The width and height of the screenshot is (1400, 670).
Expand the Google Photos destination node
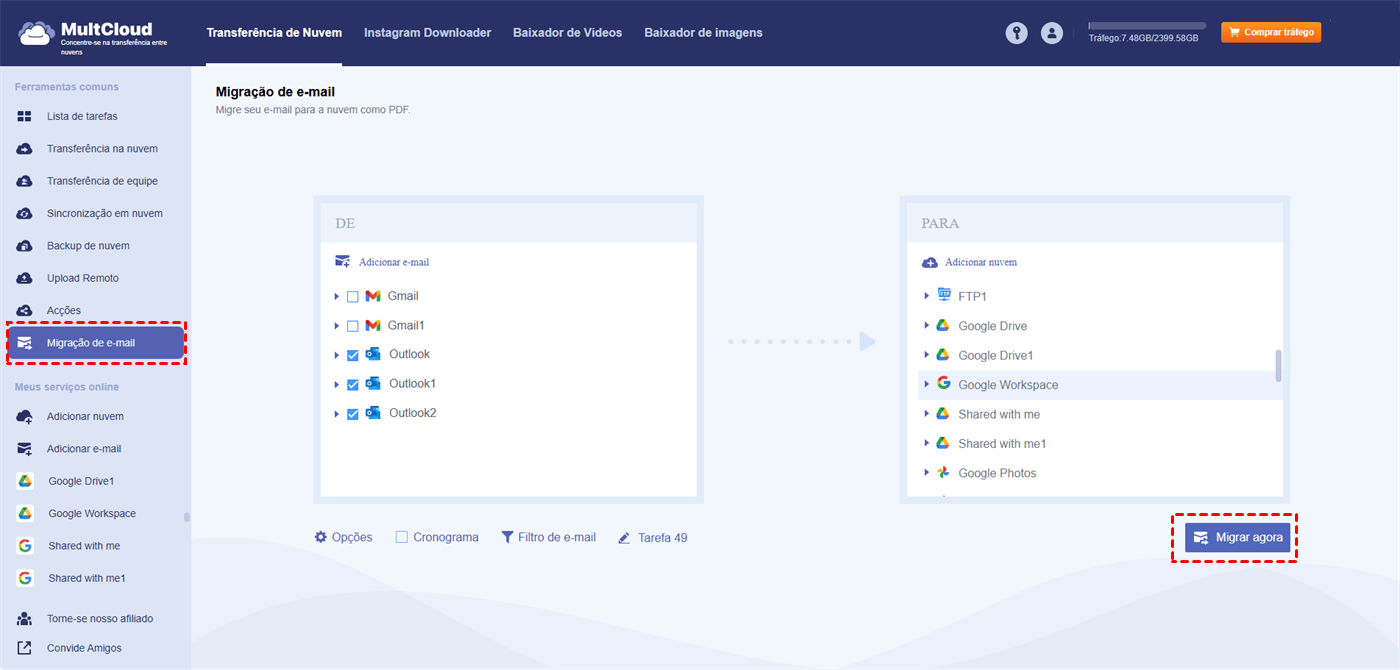[x=927, y=473]
